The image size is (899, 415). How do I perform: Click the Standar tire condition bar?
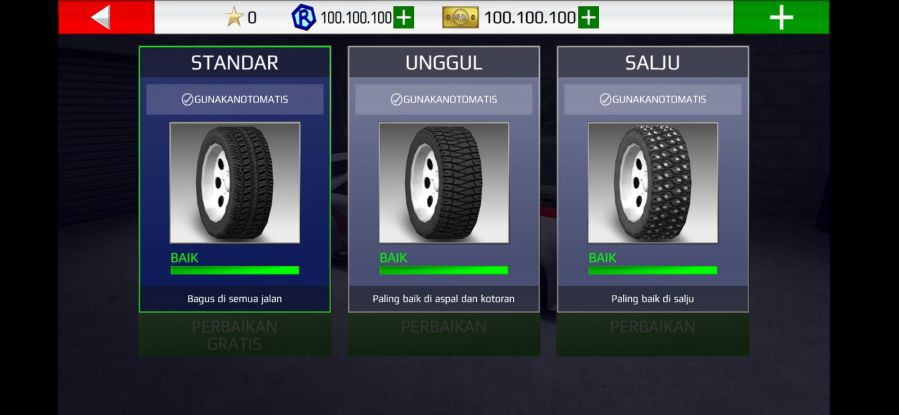(235, 270)
